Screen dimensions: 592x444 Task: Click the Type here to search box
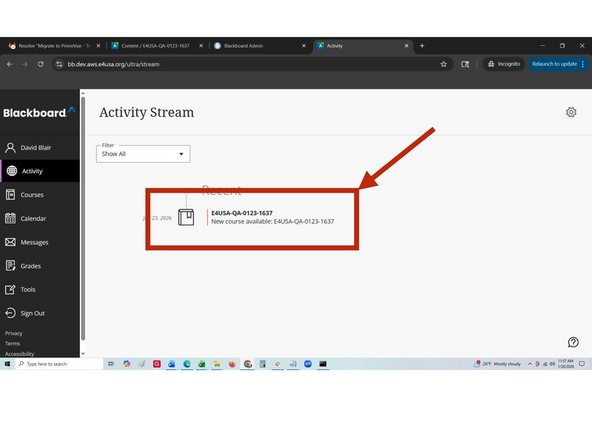coord(59,364)
